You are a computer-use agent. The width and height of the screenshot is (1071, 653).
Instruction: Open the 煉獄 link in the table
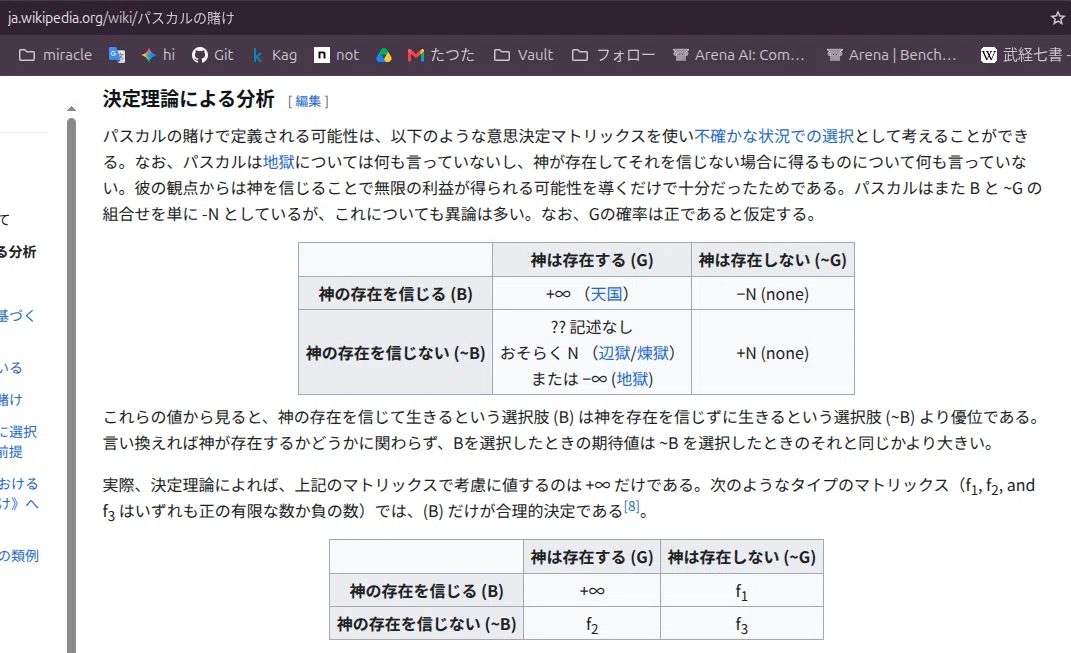tap(652, 353)
